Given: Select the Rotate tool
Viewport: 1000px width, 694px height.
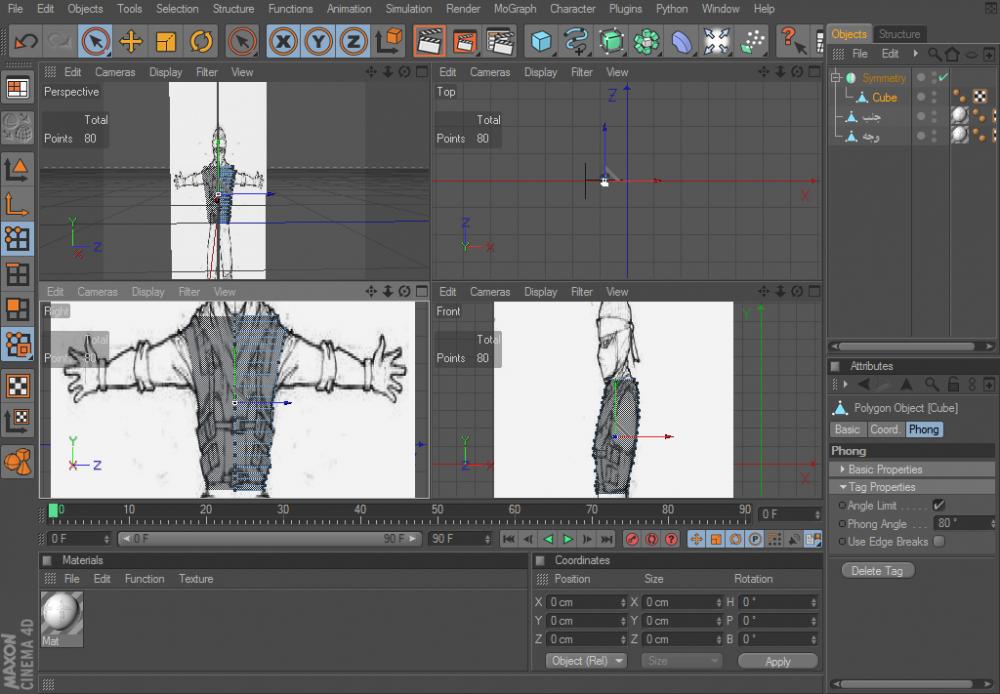Looking at the screenshot, I should tap(201, 41).
